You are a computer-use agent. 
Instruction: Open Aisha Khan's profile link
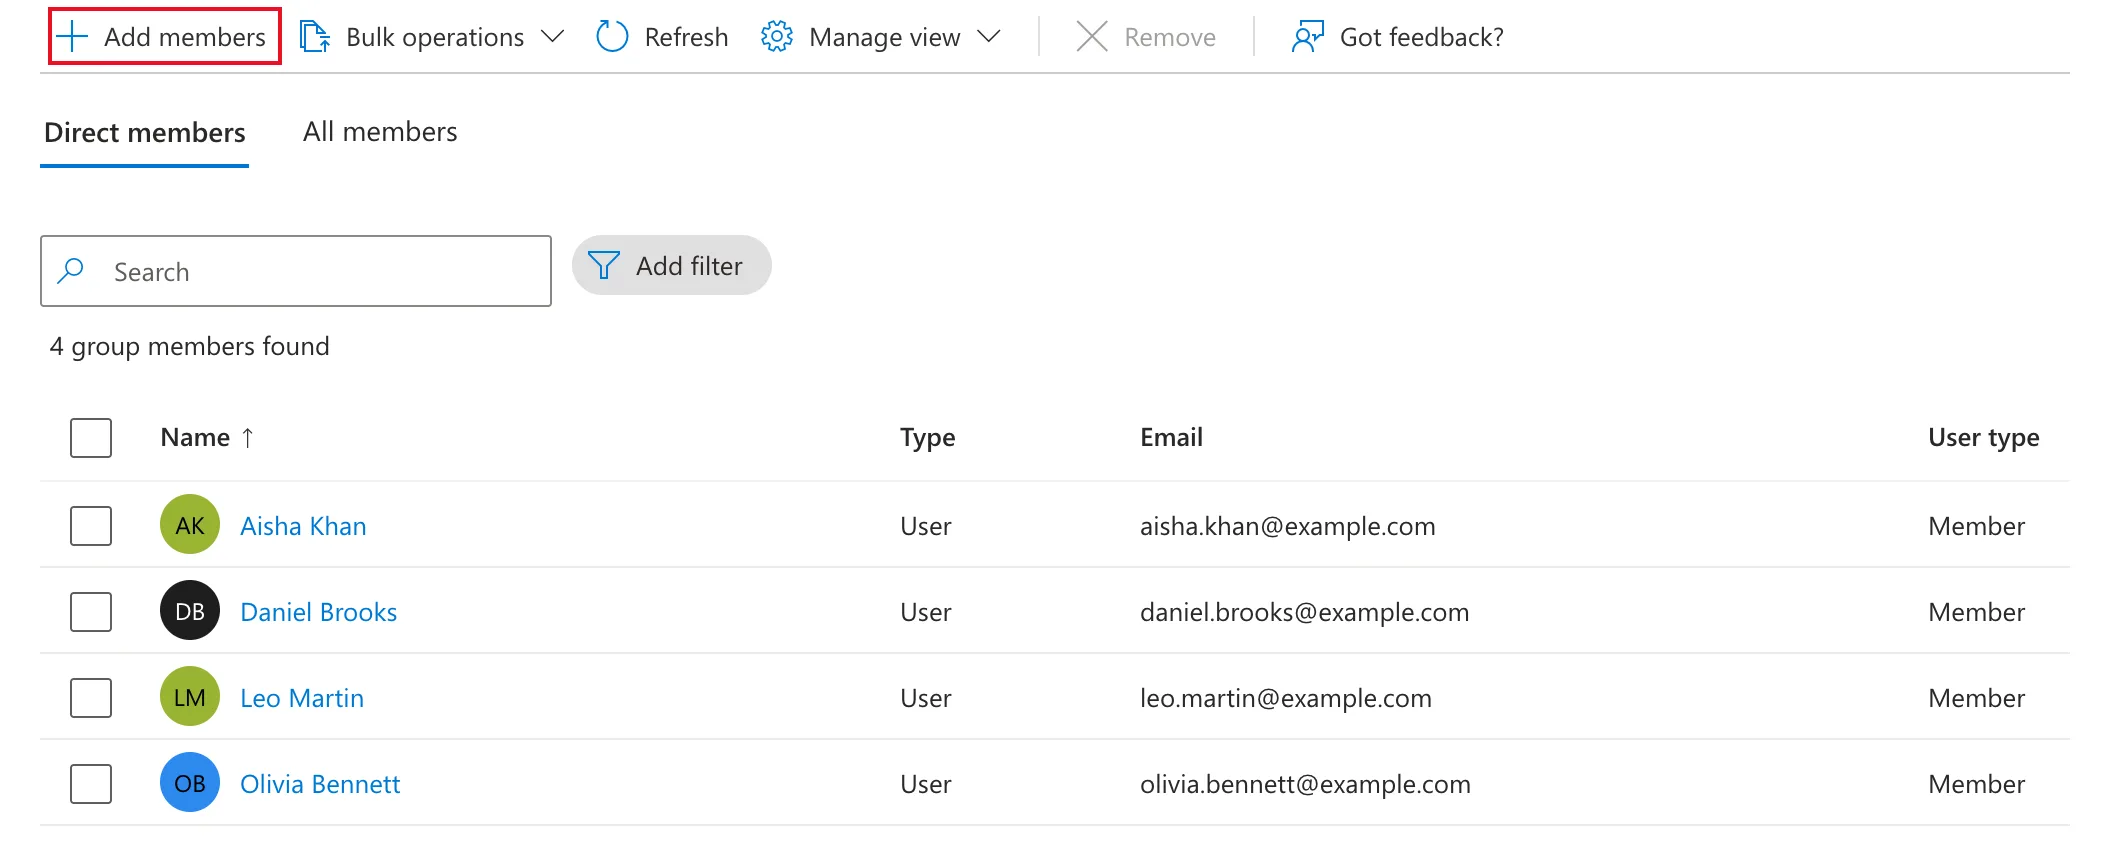pyautogui.click(x=303, y=526)
